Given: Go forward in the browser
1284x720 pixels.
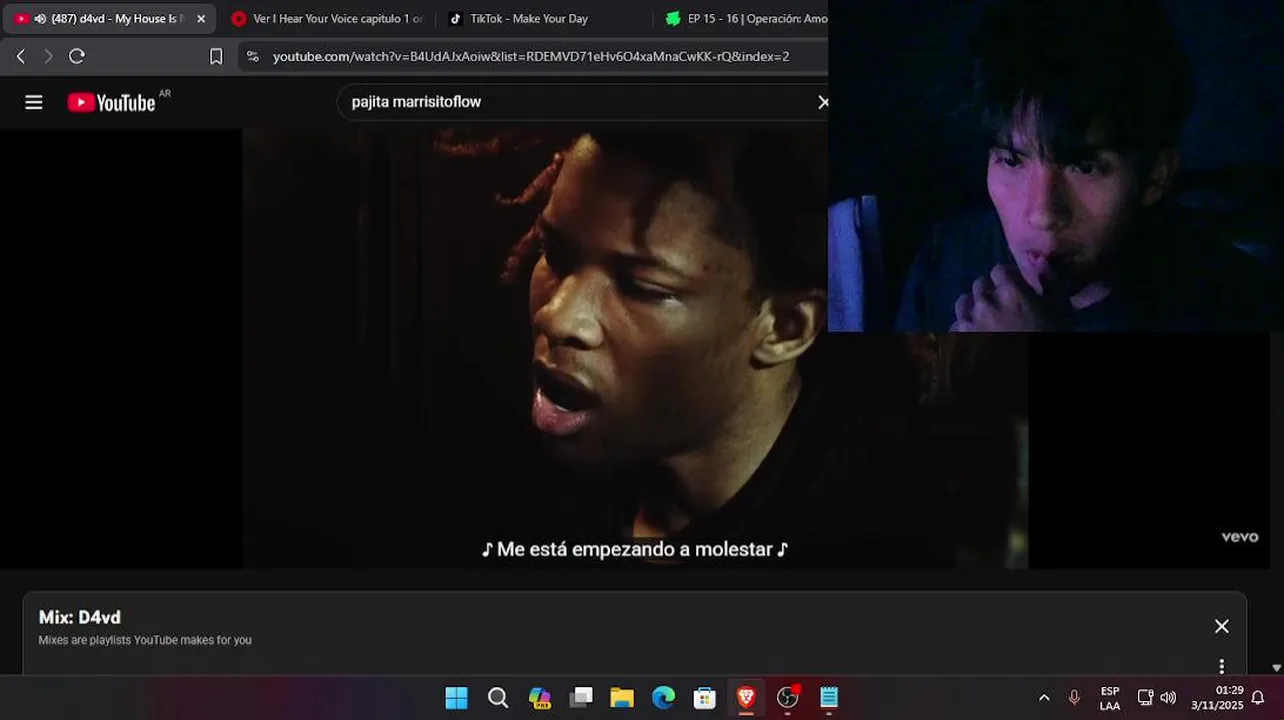Looking at the screenshot, I should point(48,56).
